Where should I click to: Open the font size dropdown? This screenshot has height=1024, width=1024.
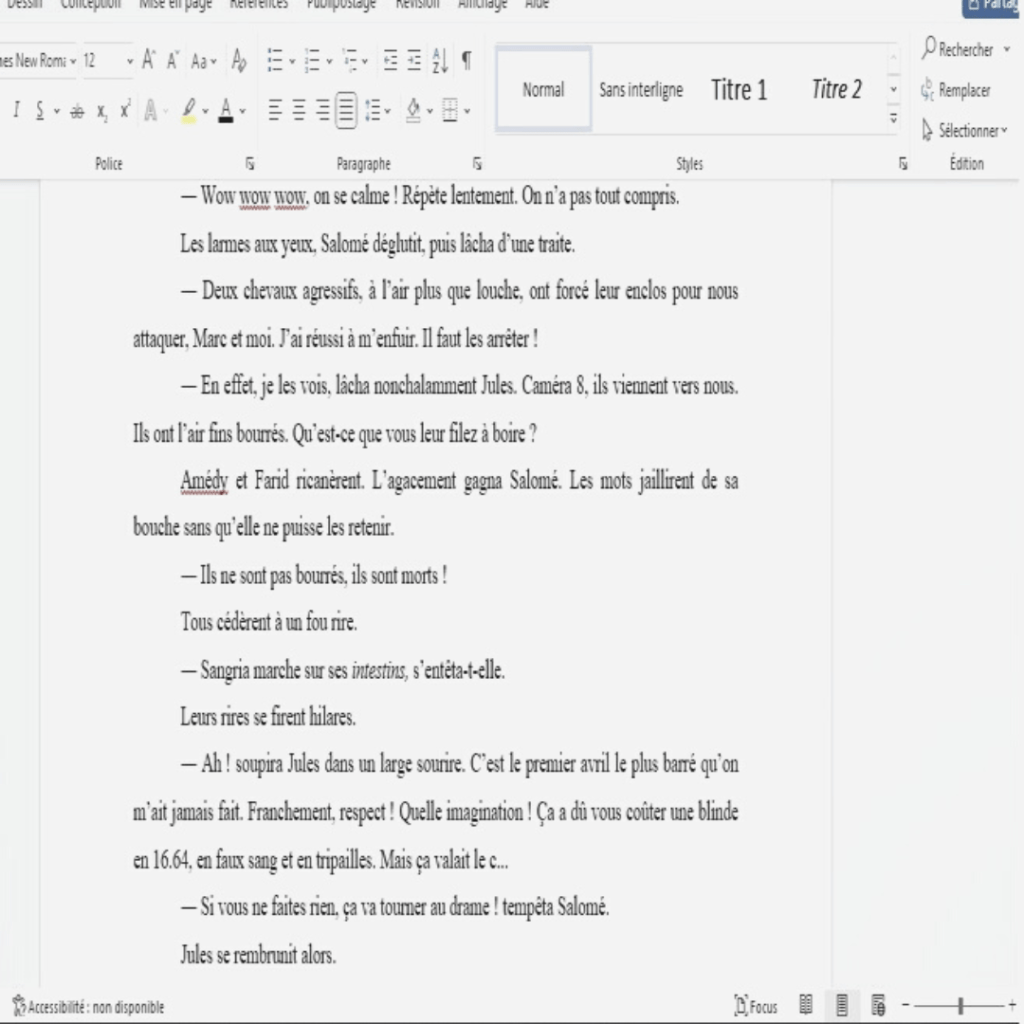[x=129, y=61]
